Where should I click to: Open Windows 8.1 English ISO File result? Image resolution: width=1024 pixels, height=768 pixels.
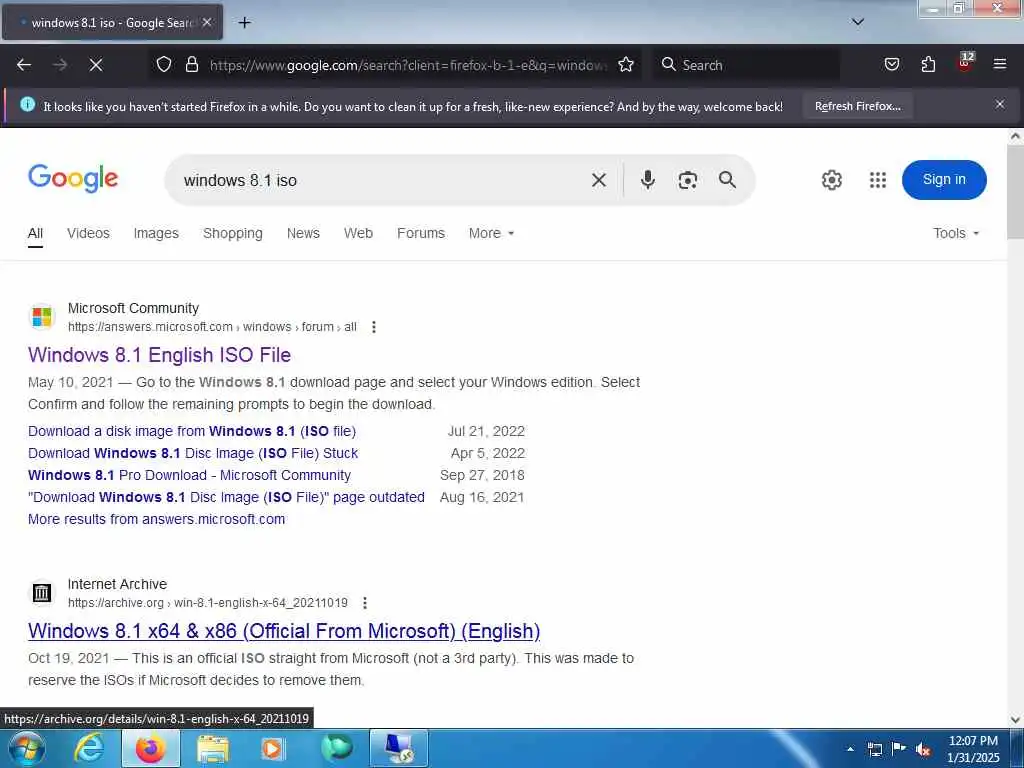click(159, 355)
